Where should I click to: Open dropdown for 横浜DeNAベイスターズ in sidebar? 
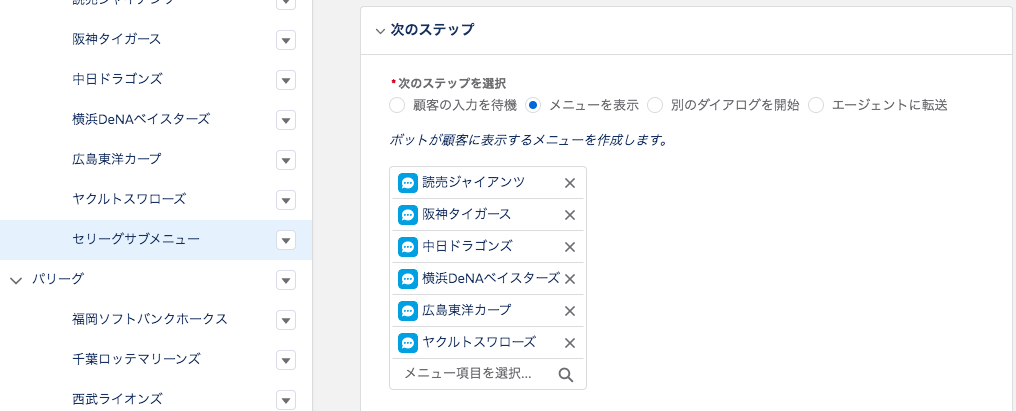click(x=286, y=121)
